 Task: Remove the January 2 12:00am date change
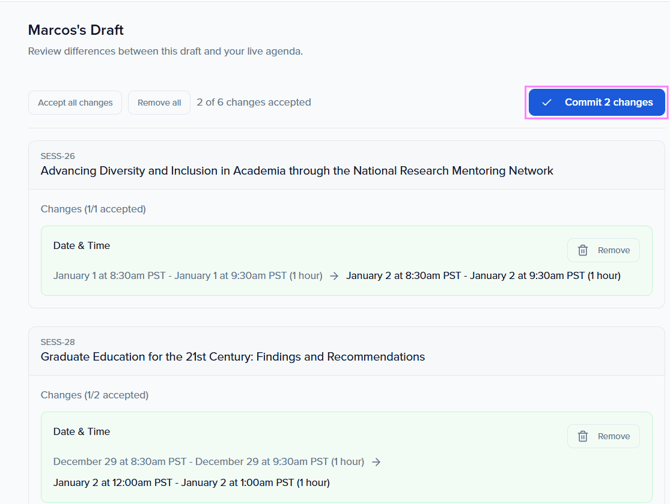pos(603,436)
